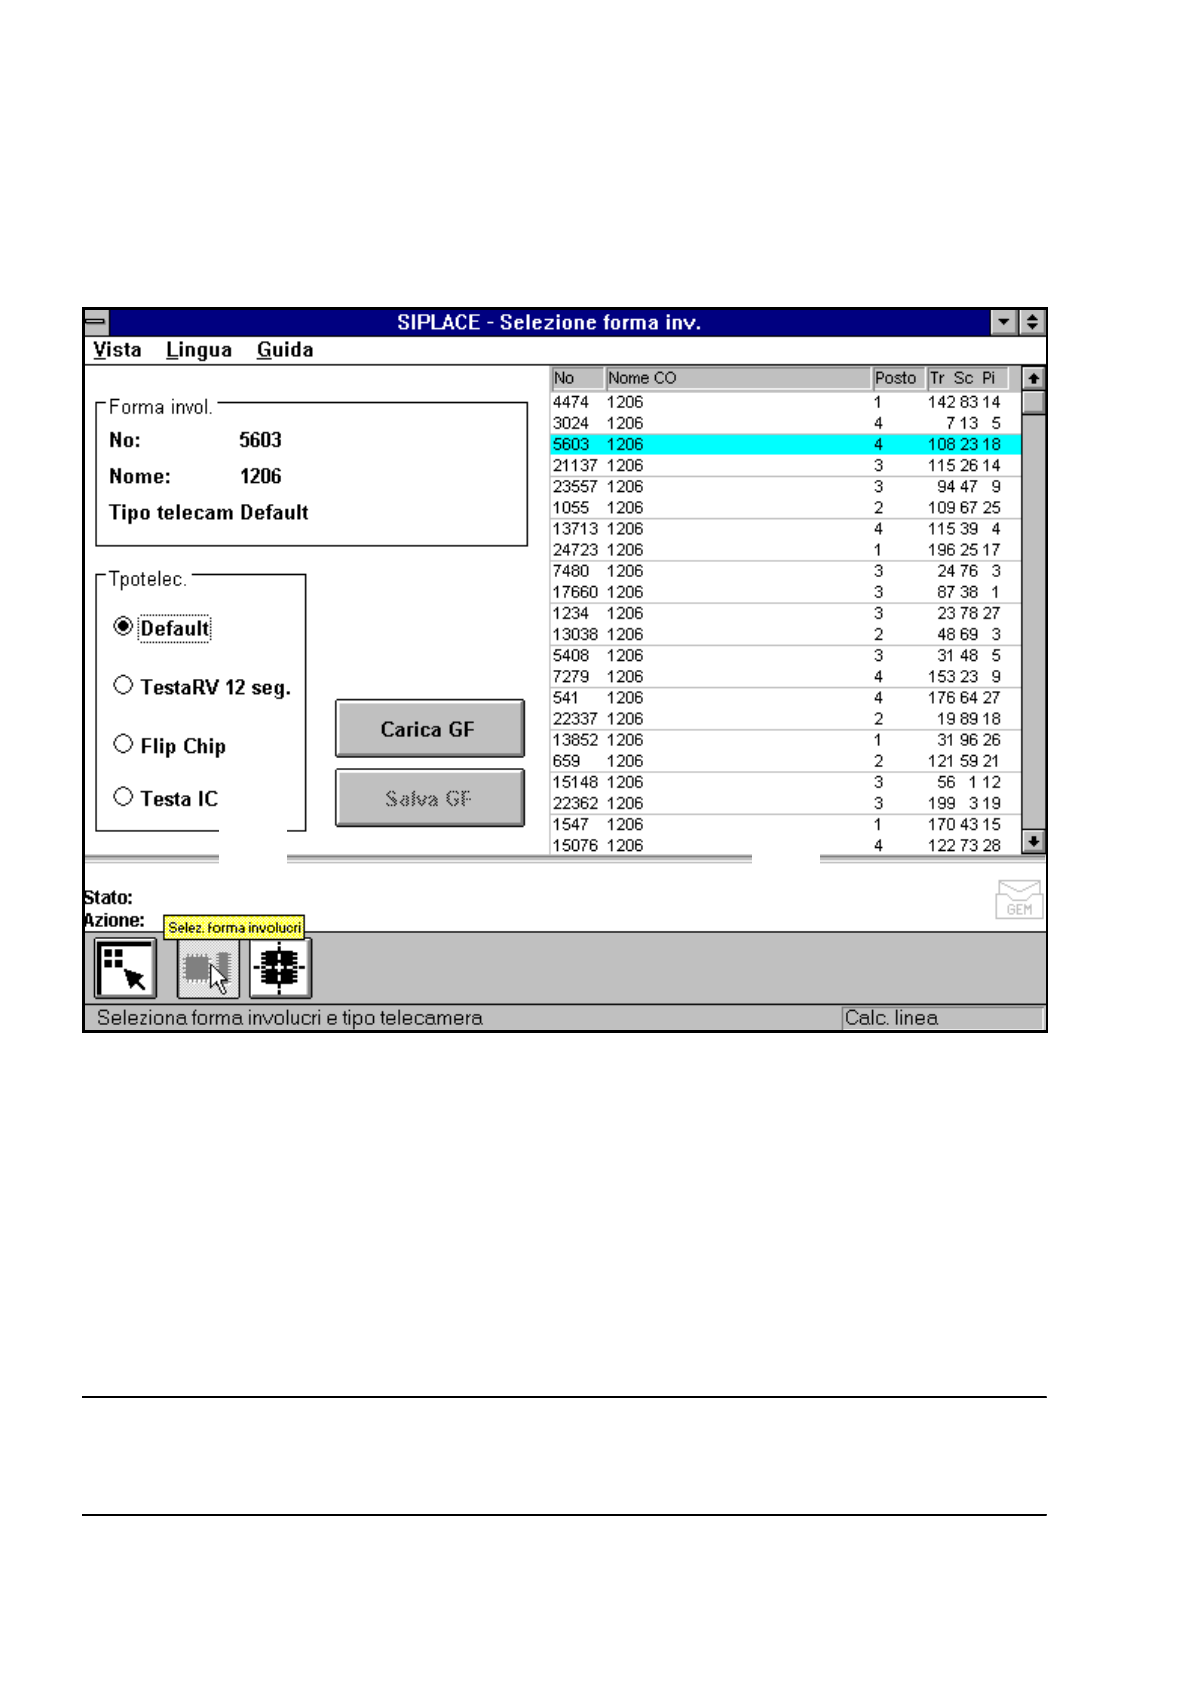Select list row number 4474
Viewport: 1188px width, 1684px height.
tap(785, 402)
